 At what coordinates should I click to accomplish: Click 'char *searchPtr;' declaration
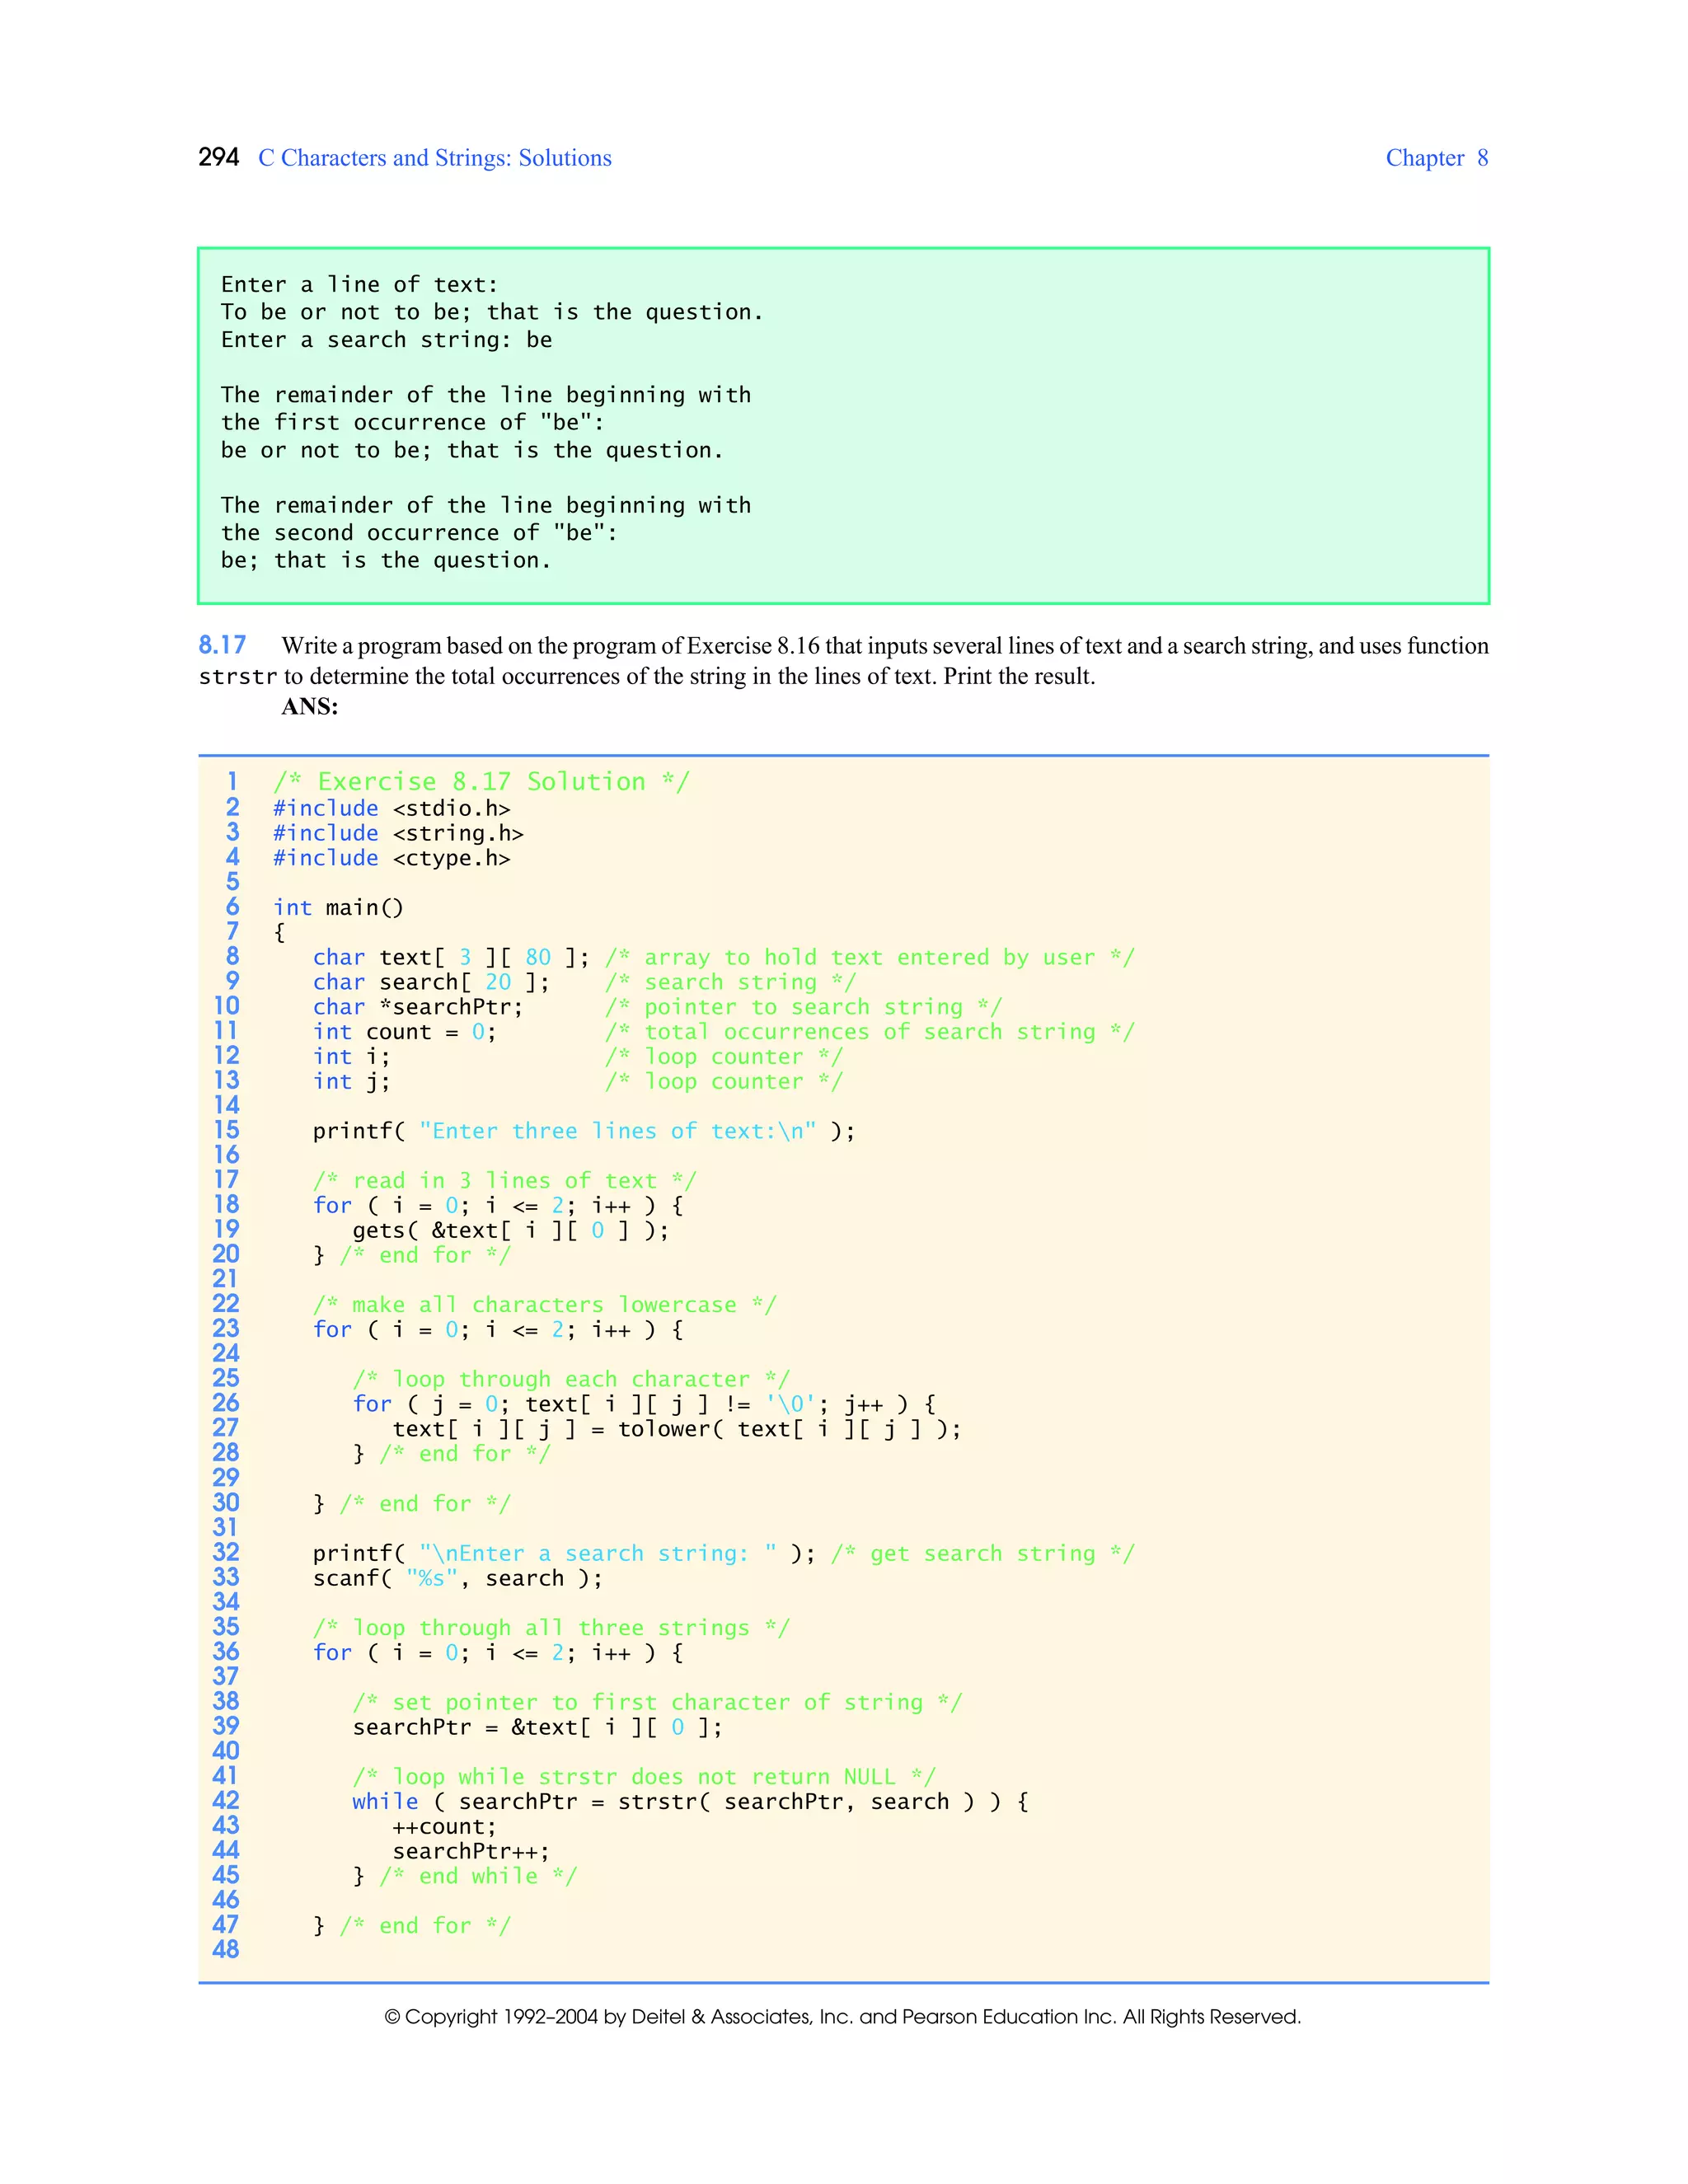pyautogui.click(x=418, y=1007)
